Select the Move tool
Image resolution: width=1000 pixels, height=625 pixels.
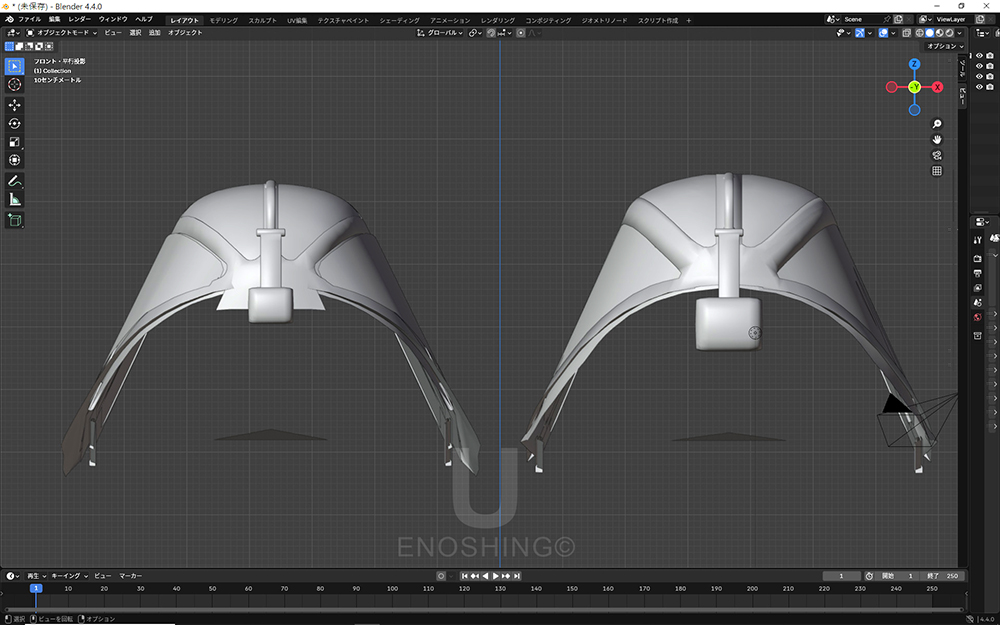(15, 105)
